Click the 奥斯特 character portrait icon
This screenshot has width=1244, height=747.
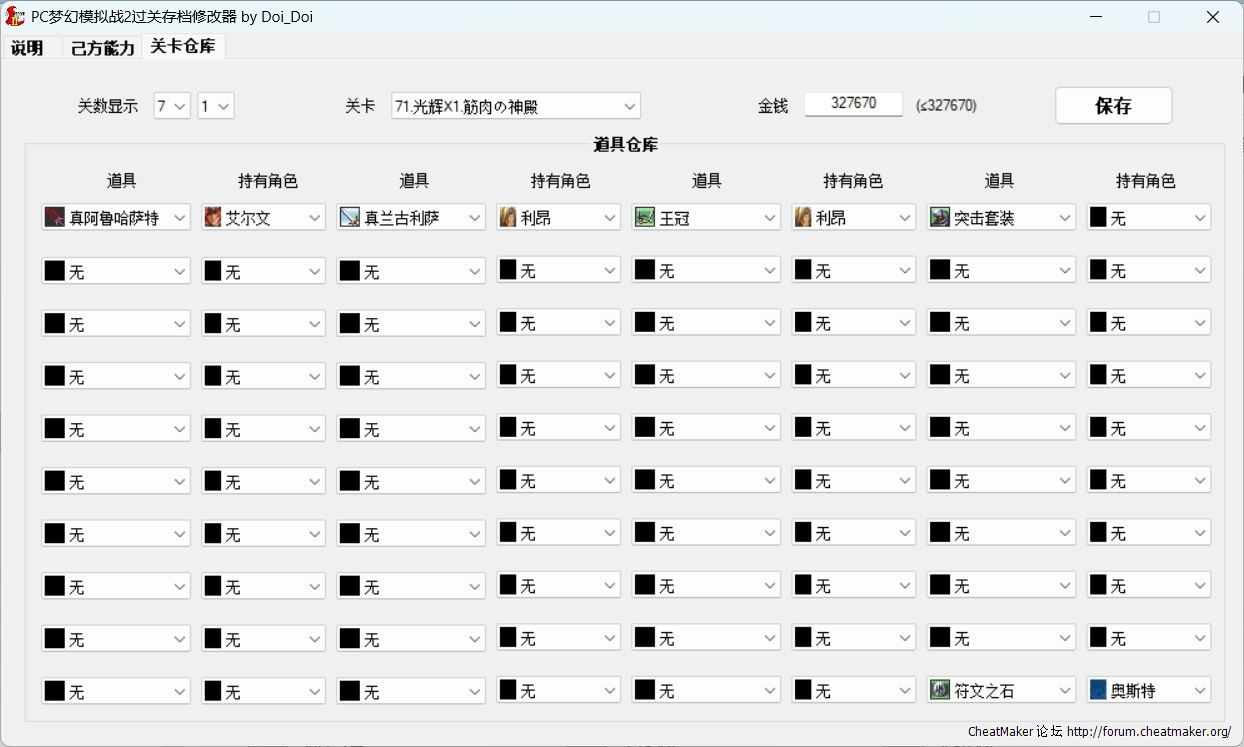point(1098,690)
